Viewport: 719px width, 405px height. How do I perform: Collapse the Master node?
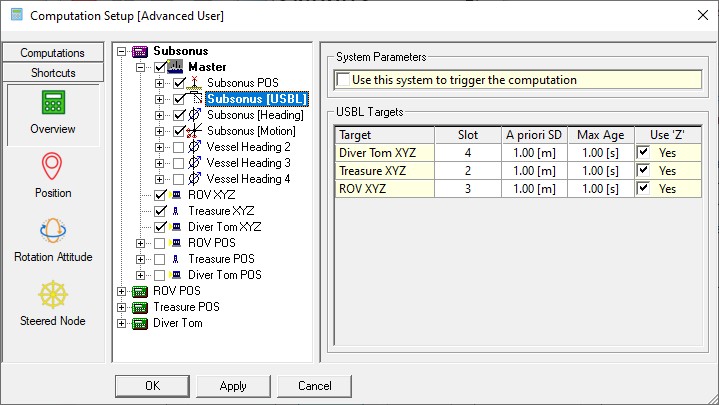click(x=141, y=67)
